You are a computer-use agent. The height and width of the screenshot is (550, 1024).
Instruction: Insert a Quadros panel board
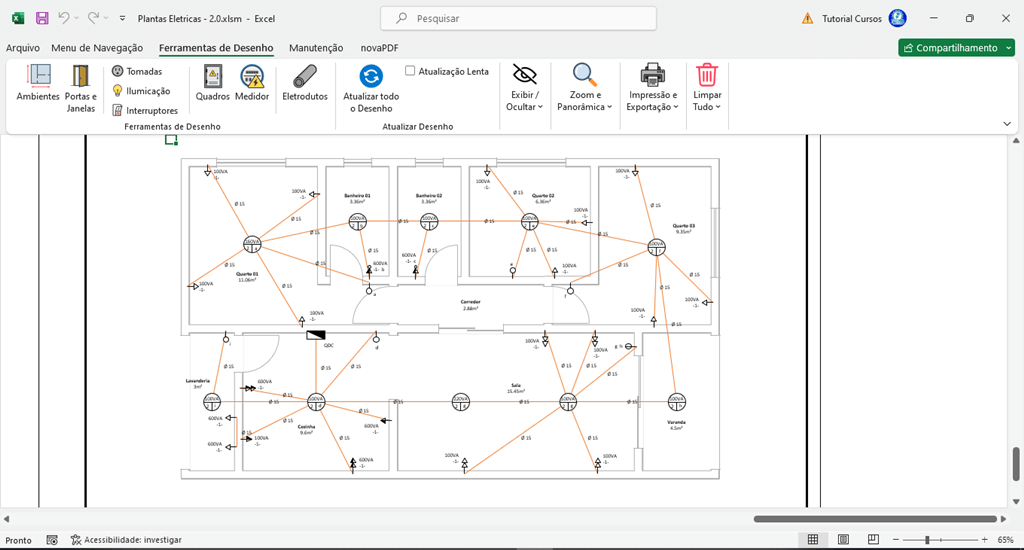point(212,83)
